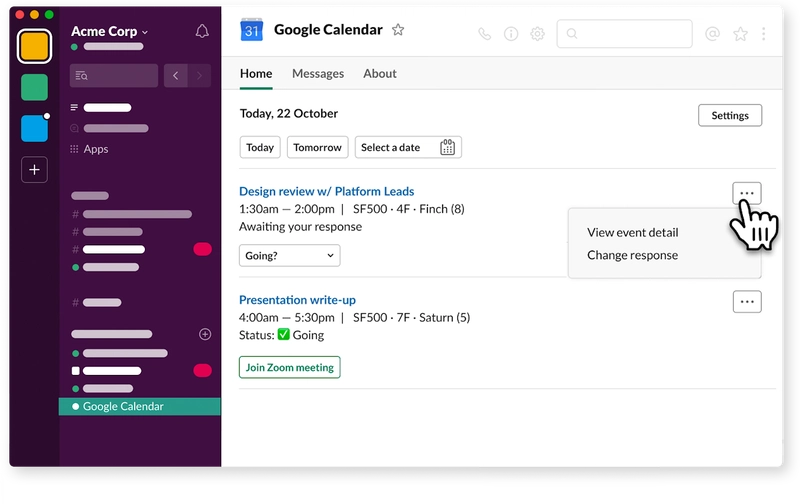The image size is (800, 504).
Task: Switch to the Messages tab
Action: 317,74
